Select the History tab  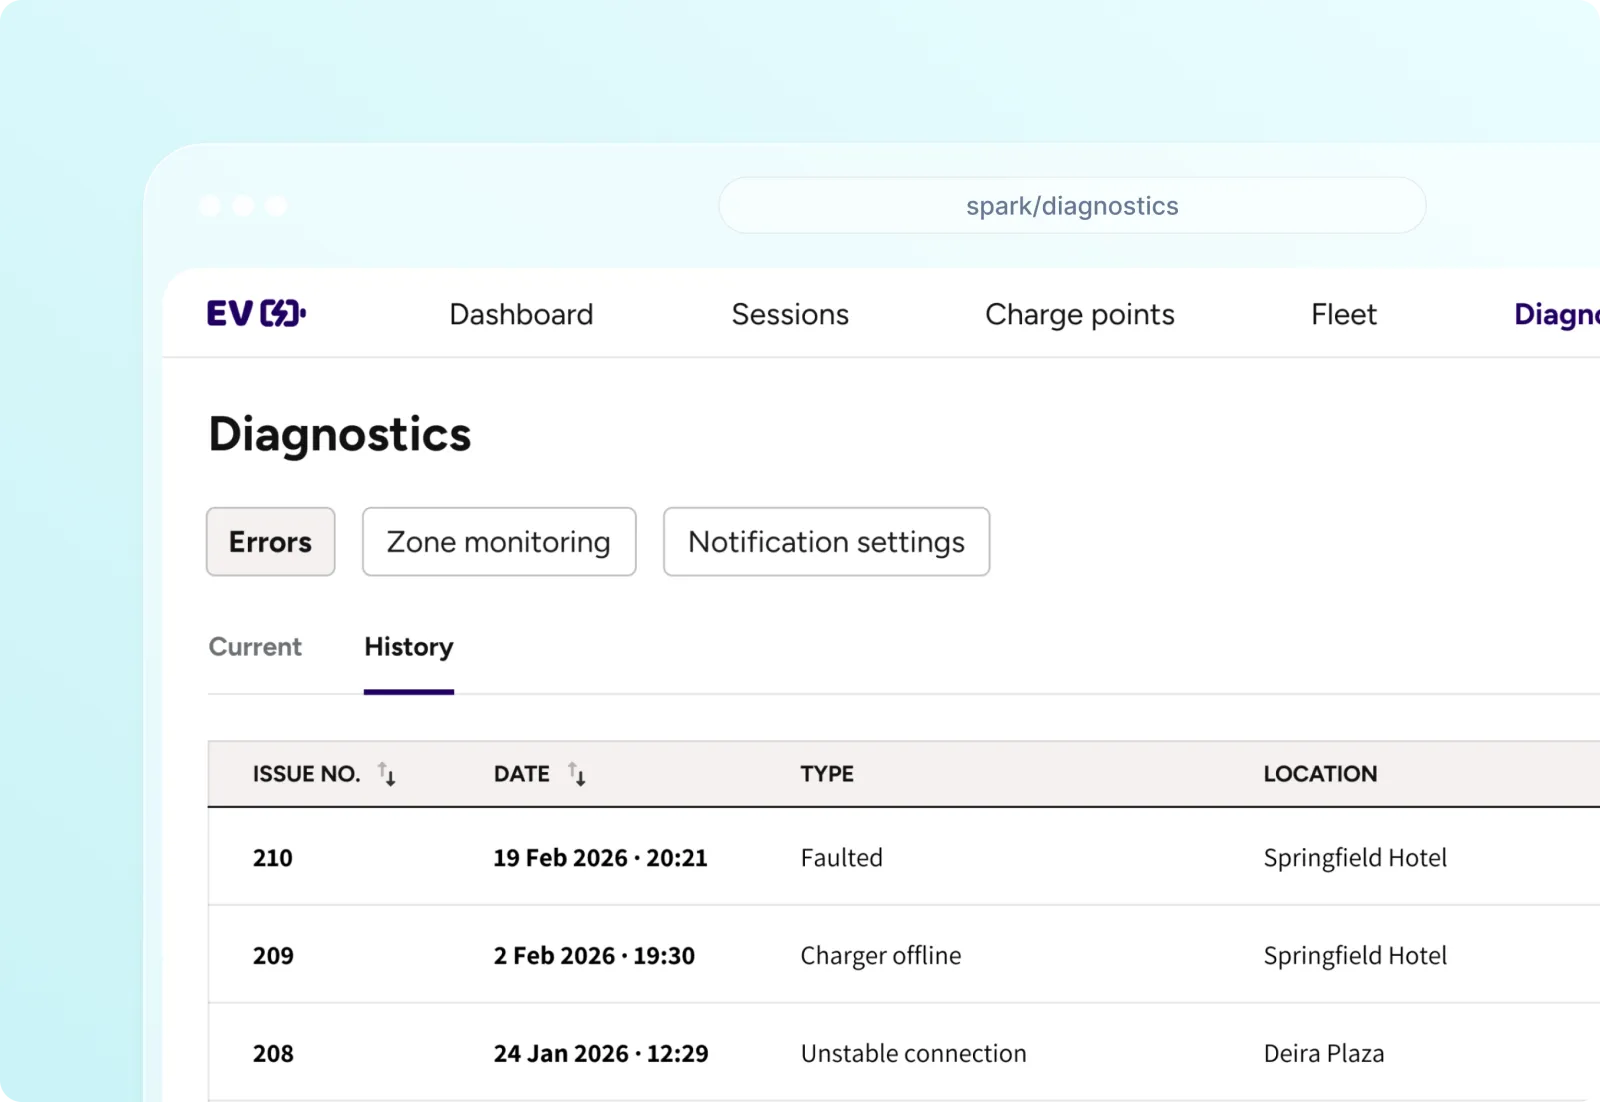click(408, 647)
